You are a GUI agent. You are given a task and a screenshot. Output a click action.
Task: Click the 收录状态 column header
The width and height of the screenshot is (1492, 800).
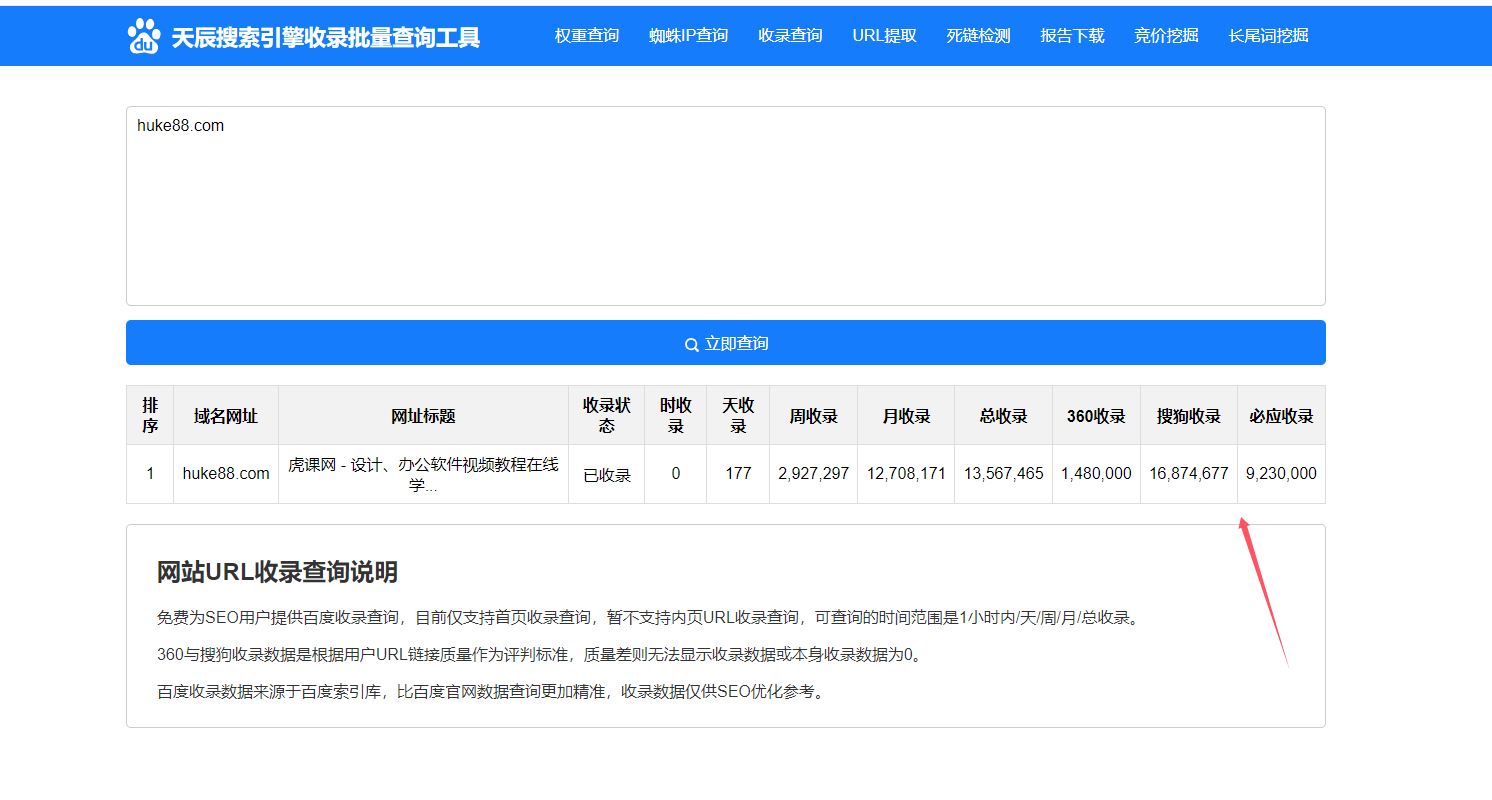(x=607, y=415)
